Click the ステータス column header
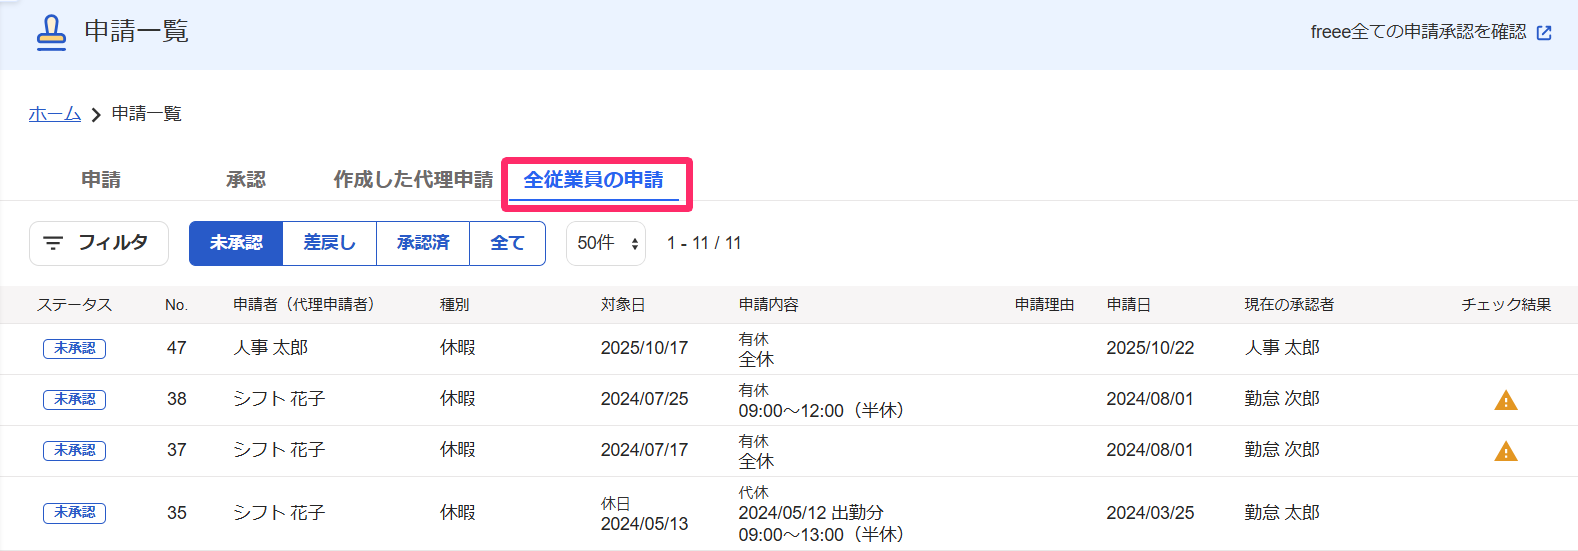The height and width of the screenshot is (551, 1578). [74, 305]
